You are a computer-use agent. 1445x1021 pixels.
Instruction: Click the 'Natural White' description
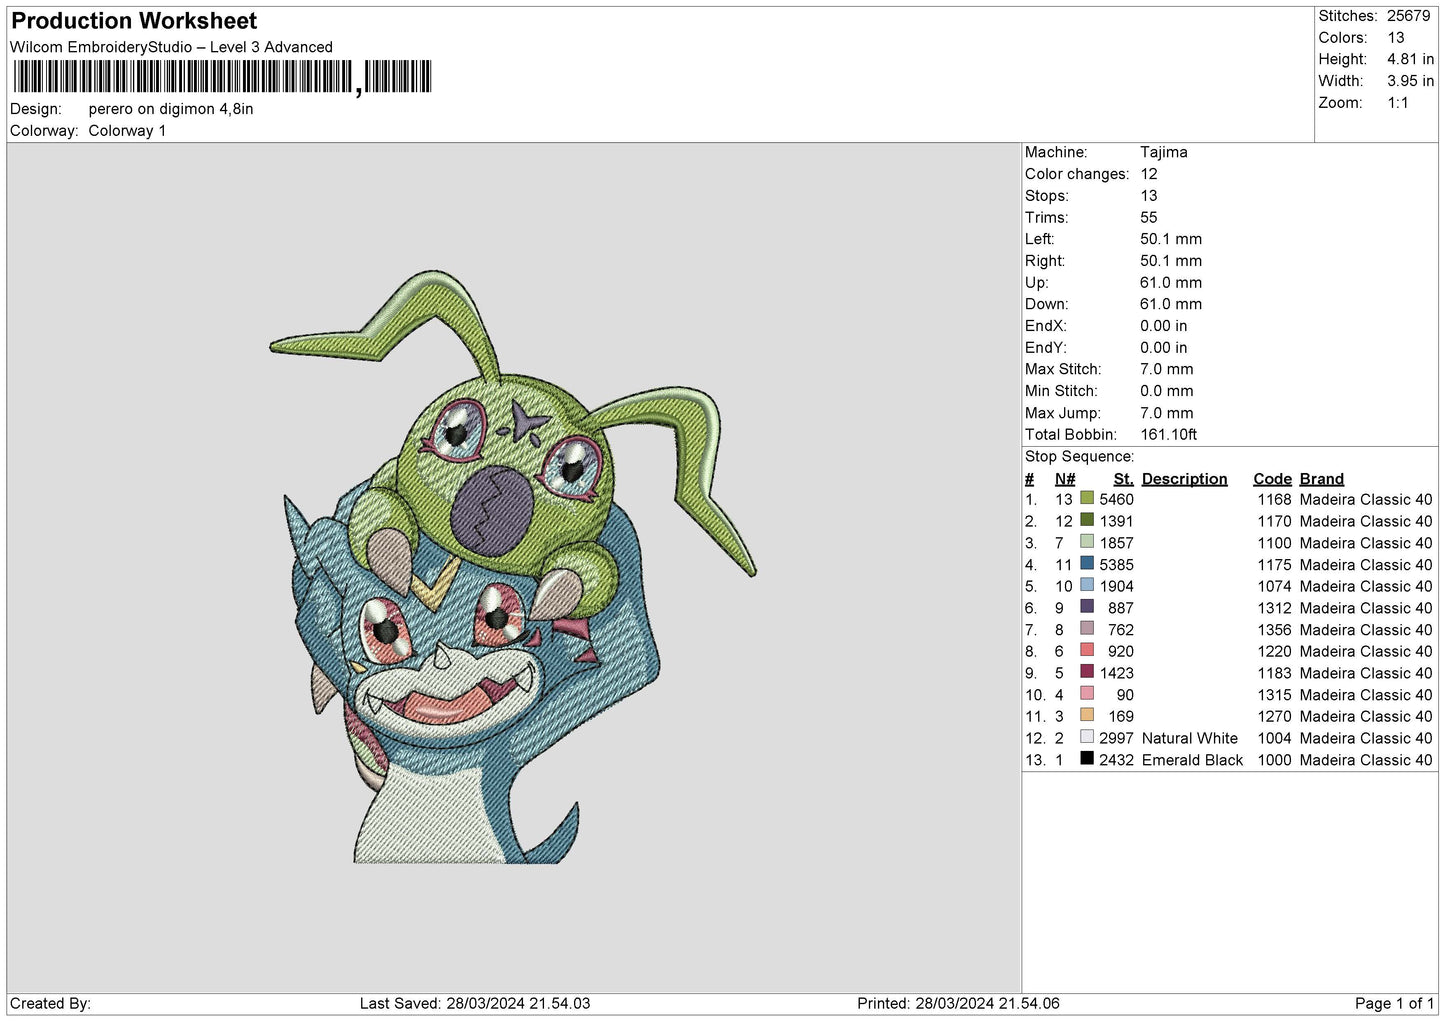(x=1190, y=739)
